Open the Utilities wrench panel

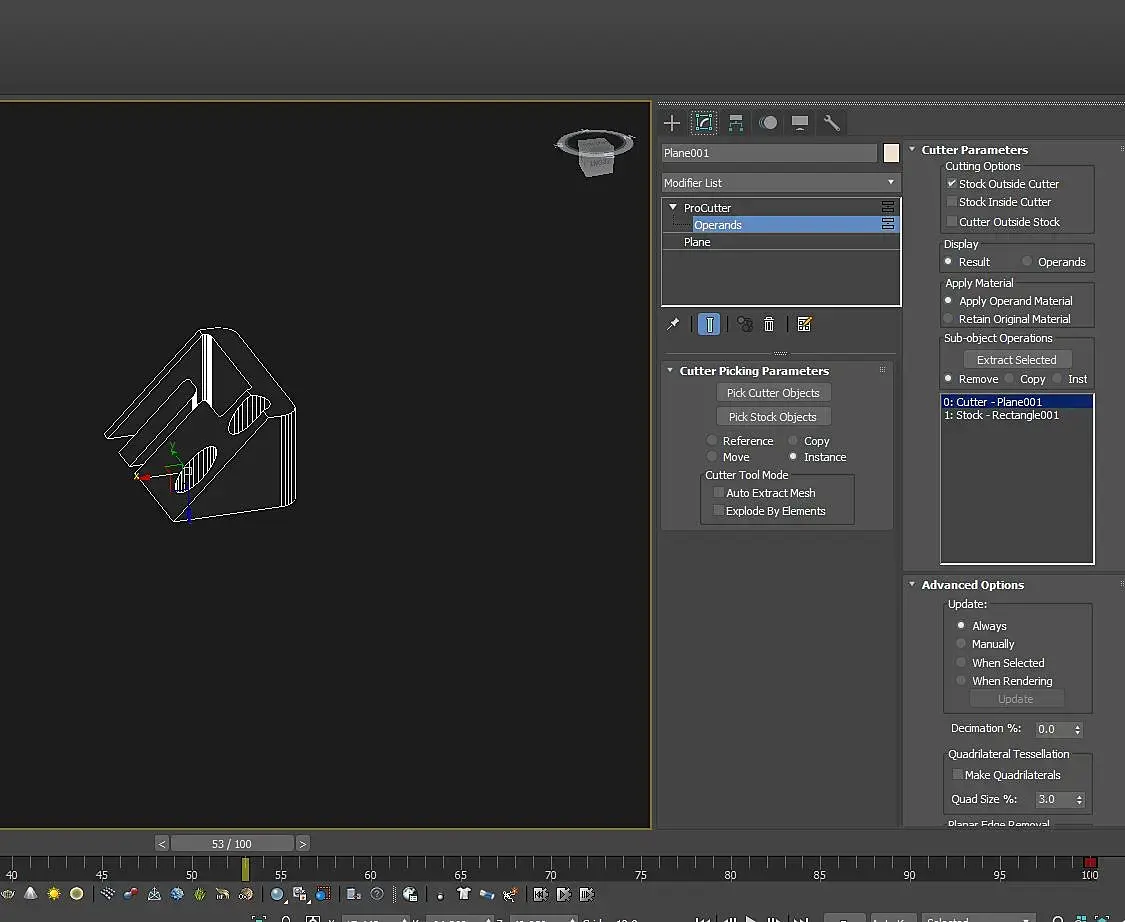pos(831,123)
